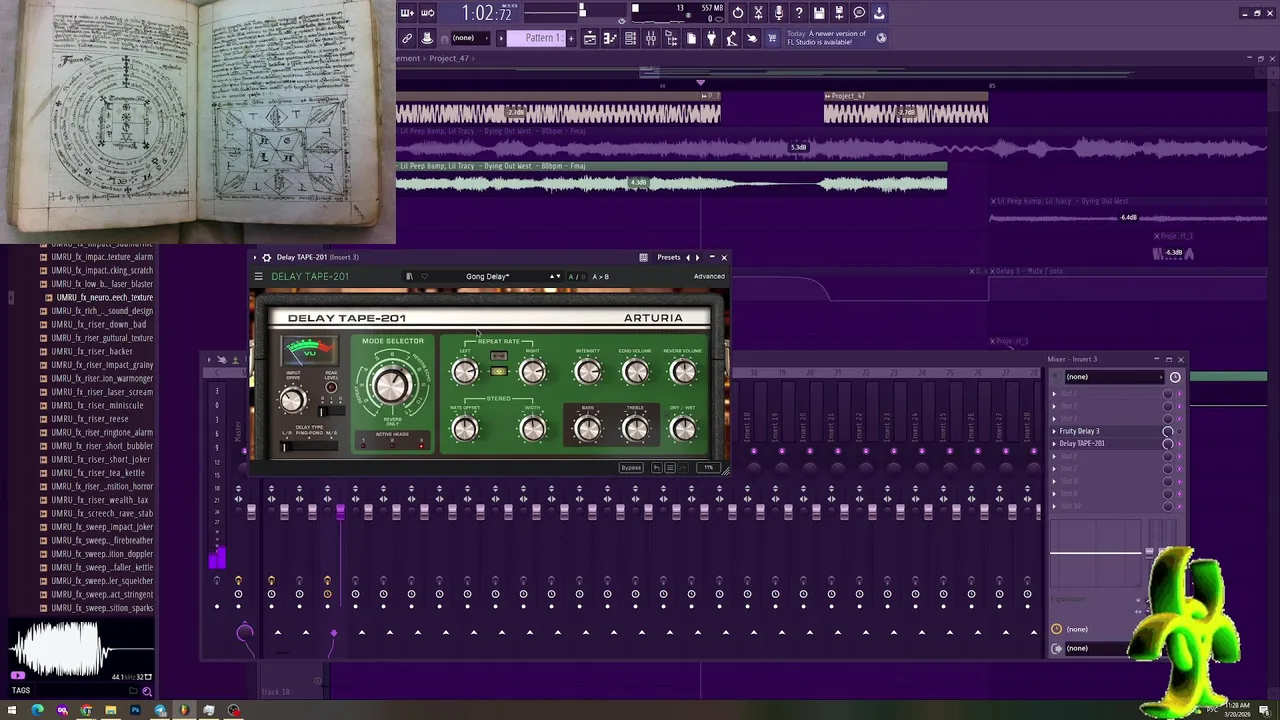Click the Reverb Volume knob
This screenshot has width=1280, height=720.
click(683, 372)
